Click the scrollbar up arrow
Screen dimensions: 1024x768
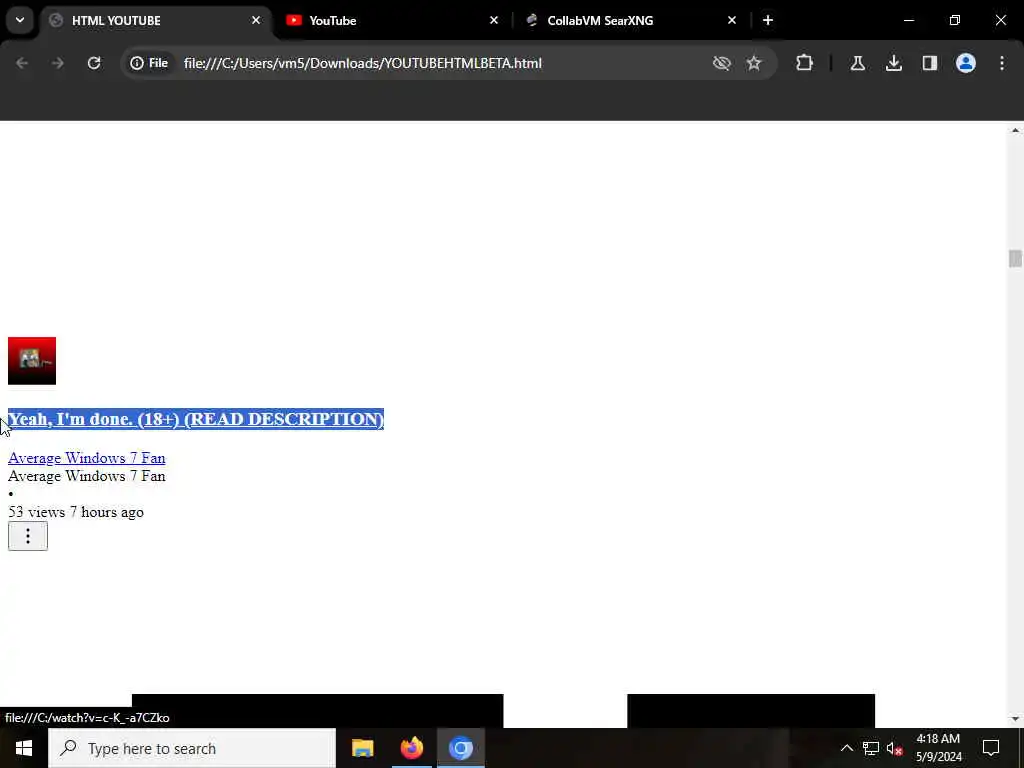(x=1015, y=130)
